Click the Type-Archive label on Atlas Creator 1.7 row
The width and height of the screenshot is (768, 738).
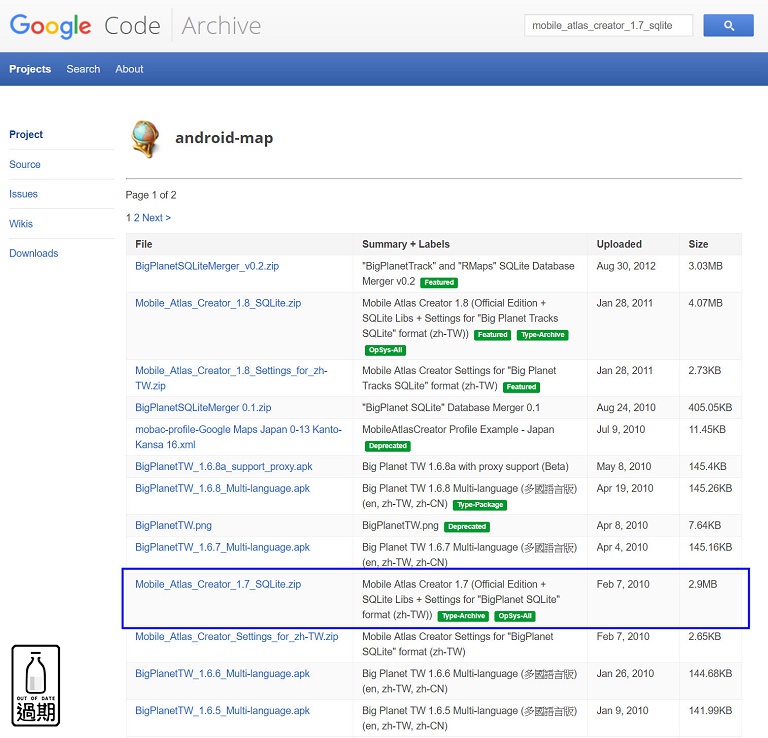point(463,616)
